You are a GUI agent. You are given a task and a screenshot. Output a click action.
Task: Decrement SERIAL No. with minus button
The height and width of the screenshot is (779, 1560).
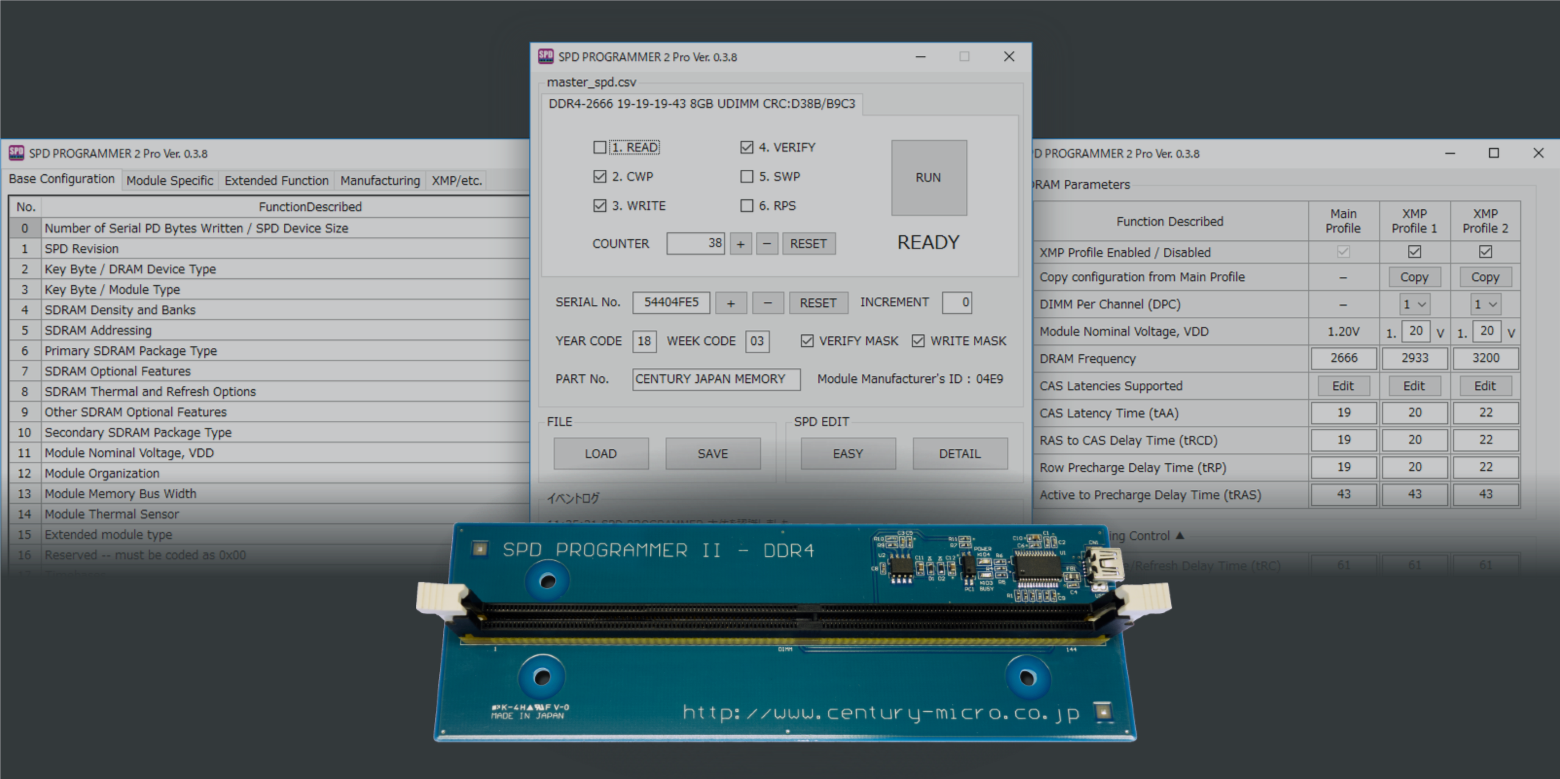(x=768, y=303)
